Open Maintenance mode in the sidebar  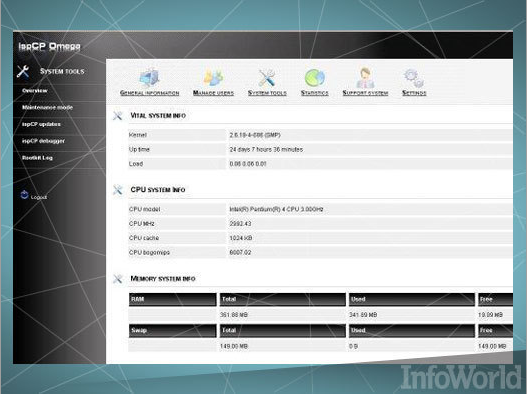[x=47, y=108]
